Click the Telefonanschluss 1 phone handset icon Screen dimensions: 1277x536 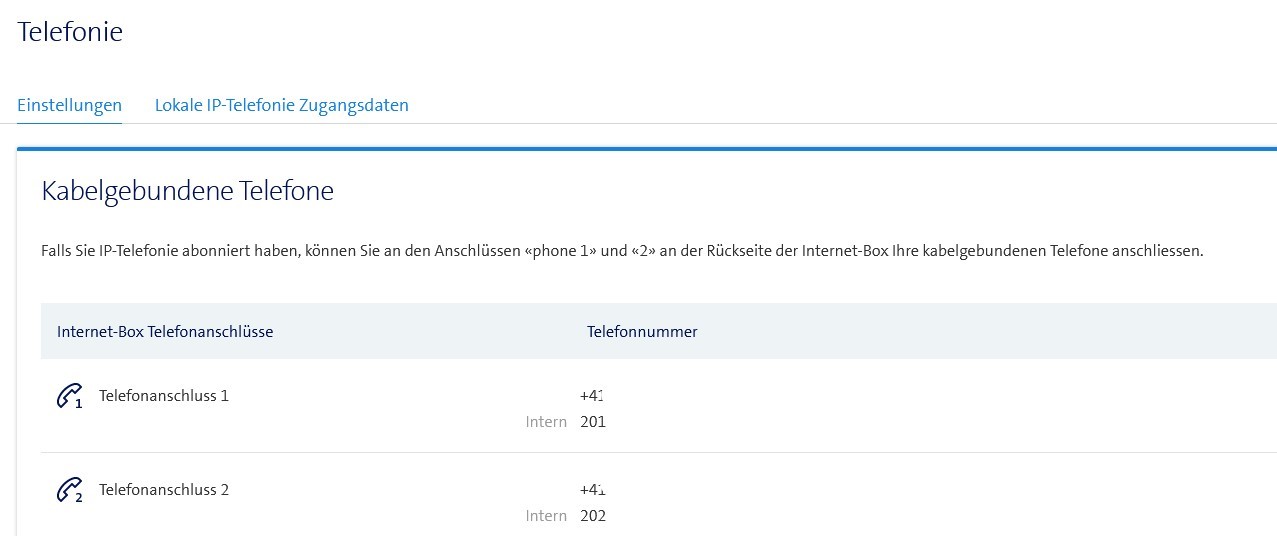pyautogui.click(x=68, y=397)
